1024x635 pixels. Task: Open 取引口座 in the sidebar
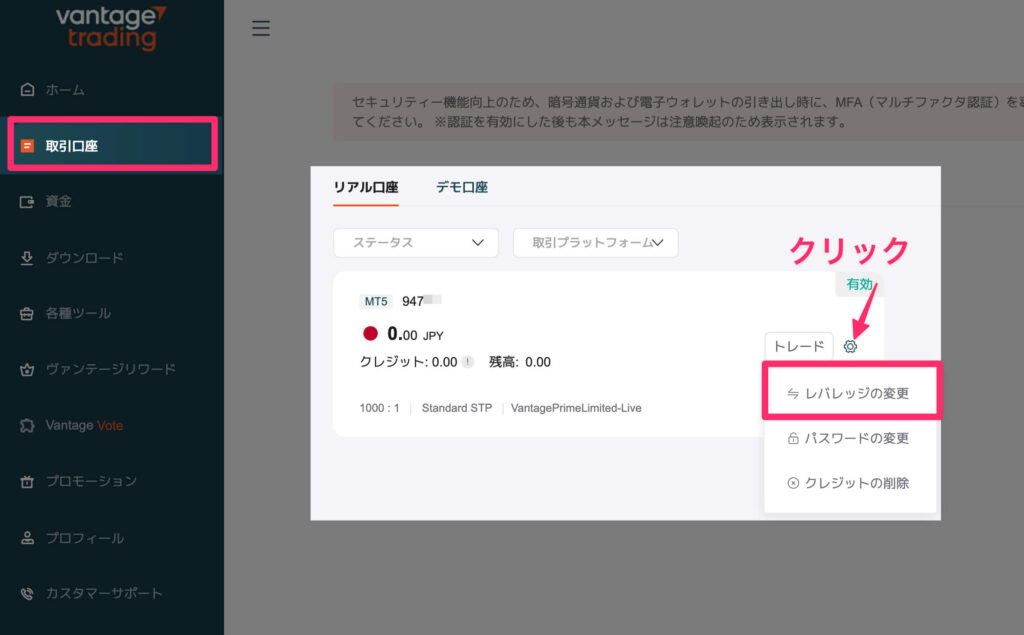(x=111, y=146)
